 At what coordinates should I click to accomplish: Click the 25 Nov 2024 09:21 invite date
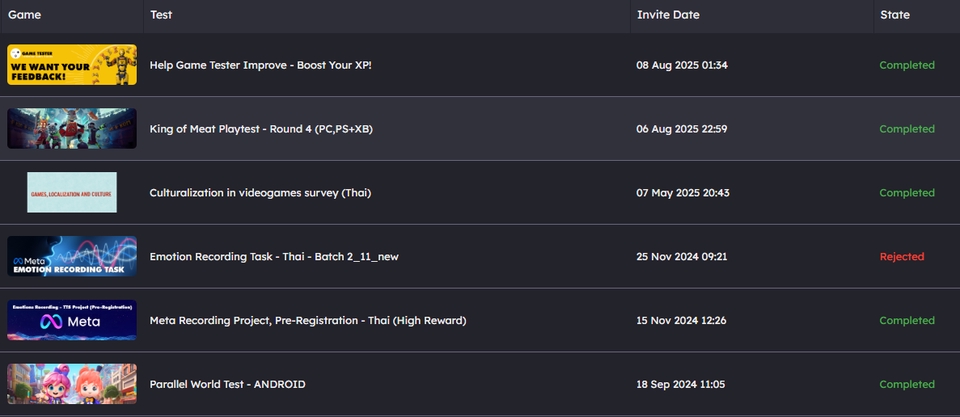pos(682,257)
